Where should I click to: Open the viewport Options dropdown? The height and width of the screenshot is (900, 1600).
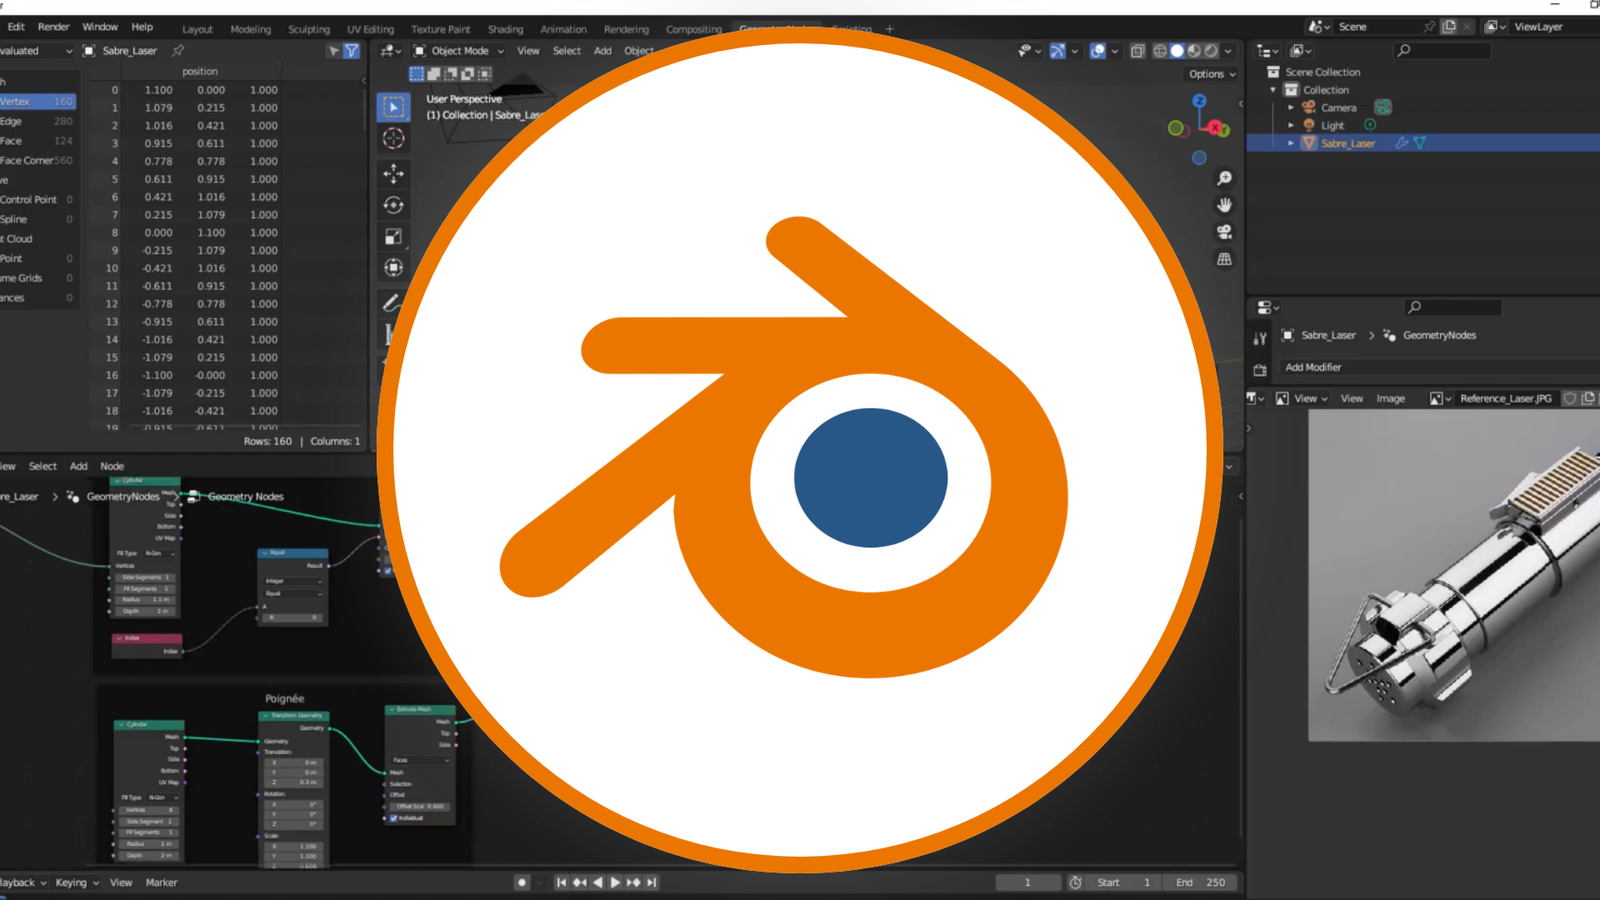[1212, 74]
